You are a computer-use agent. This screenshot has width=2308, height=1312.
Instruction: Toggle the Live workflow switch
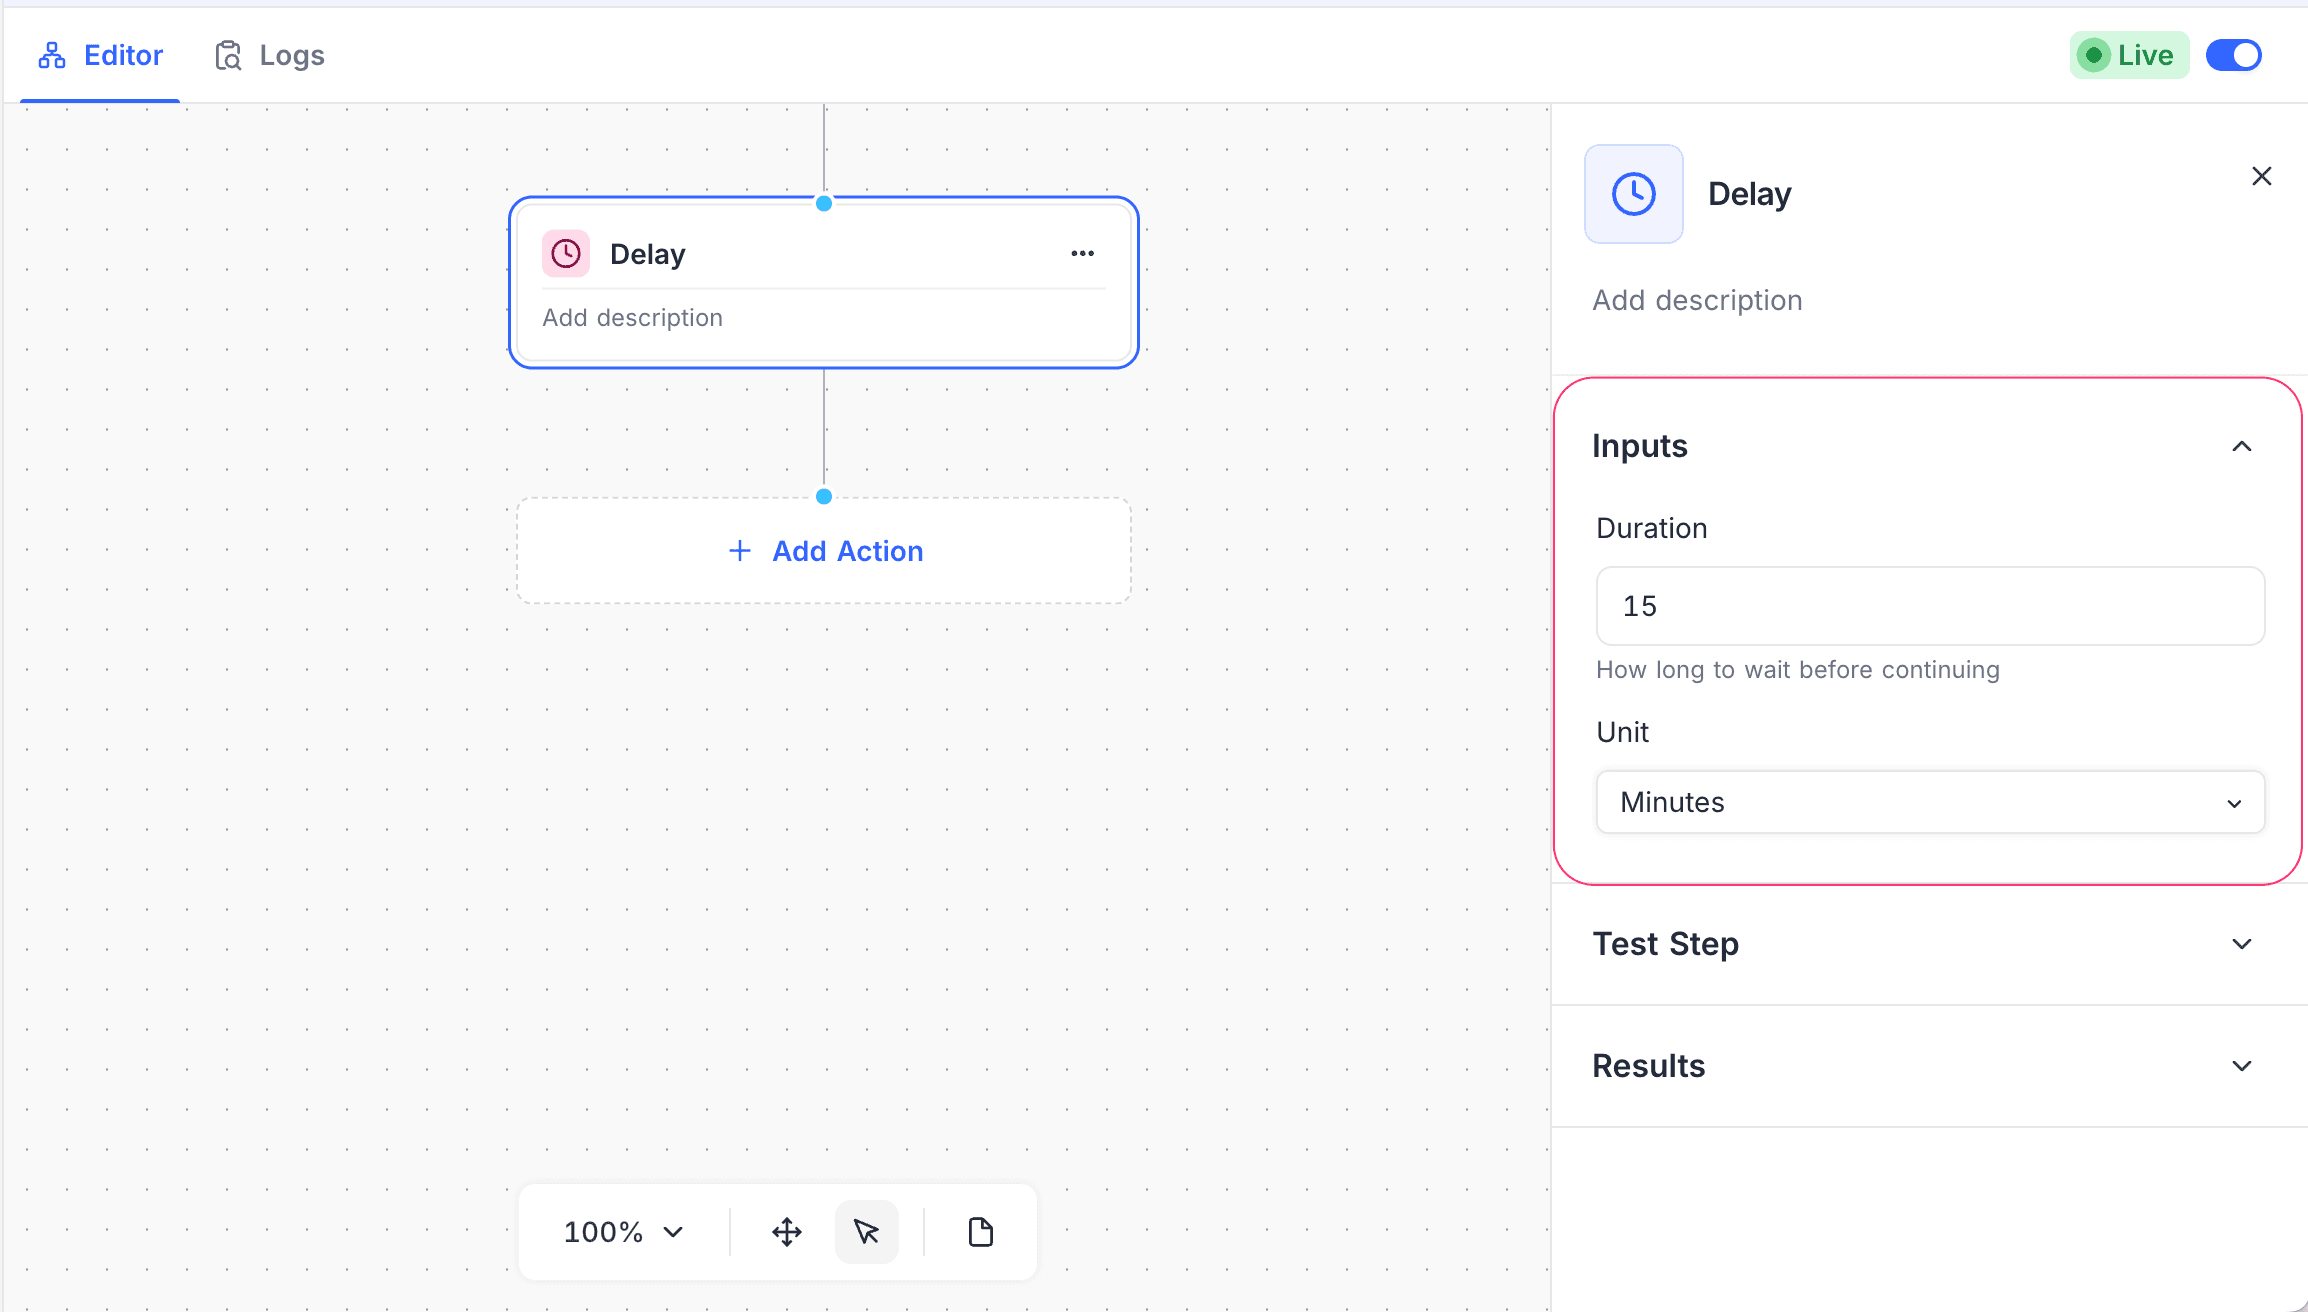coord(2233,55)
